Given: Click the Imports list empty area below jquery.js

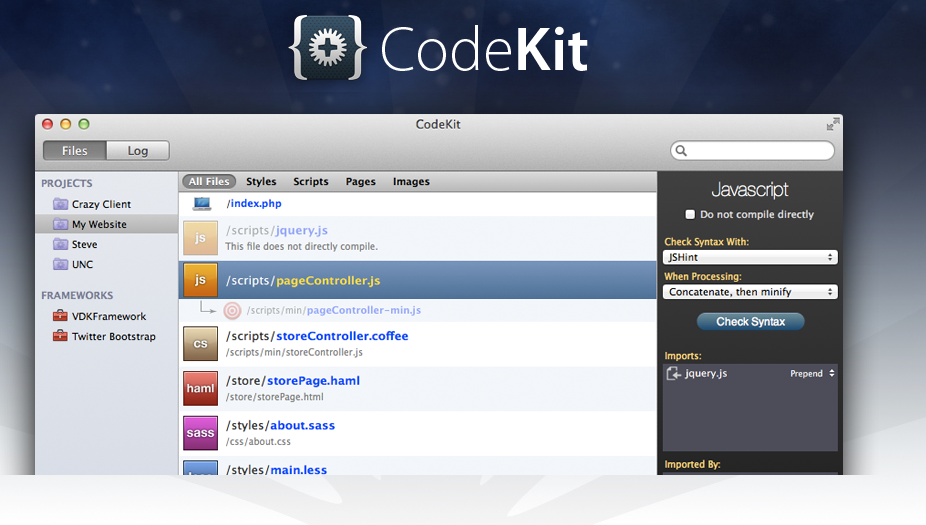Looking at the screenshot, I should point(750,416).
